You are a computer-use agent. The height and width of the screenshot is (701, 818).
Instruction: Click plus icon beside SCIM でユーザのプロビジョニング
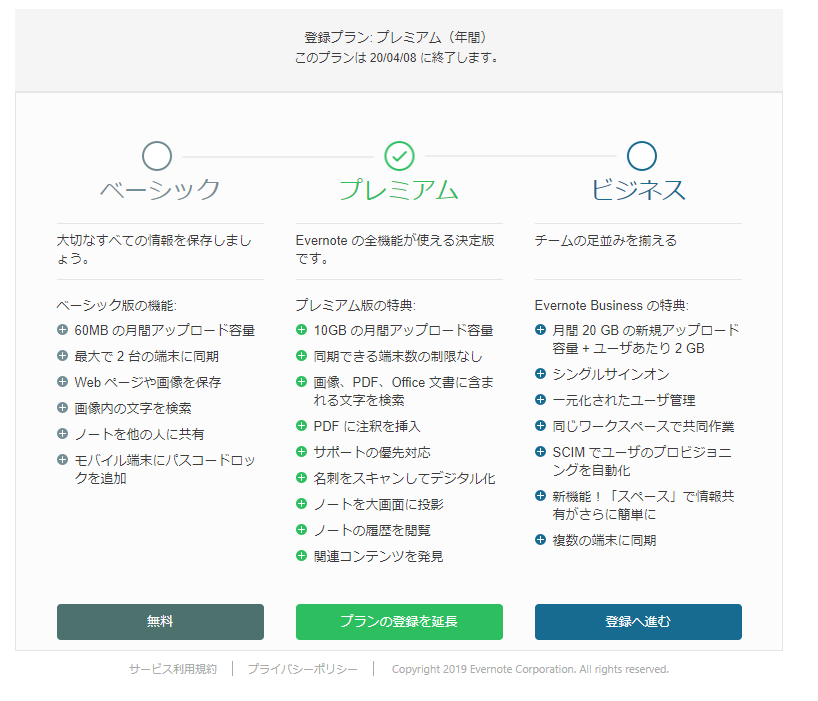point(540,452)
